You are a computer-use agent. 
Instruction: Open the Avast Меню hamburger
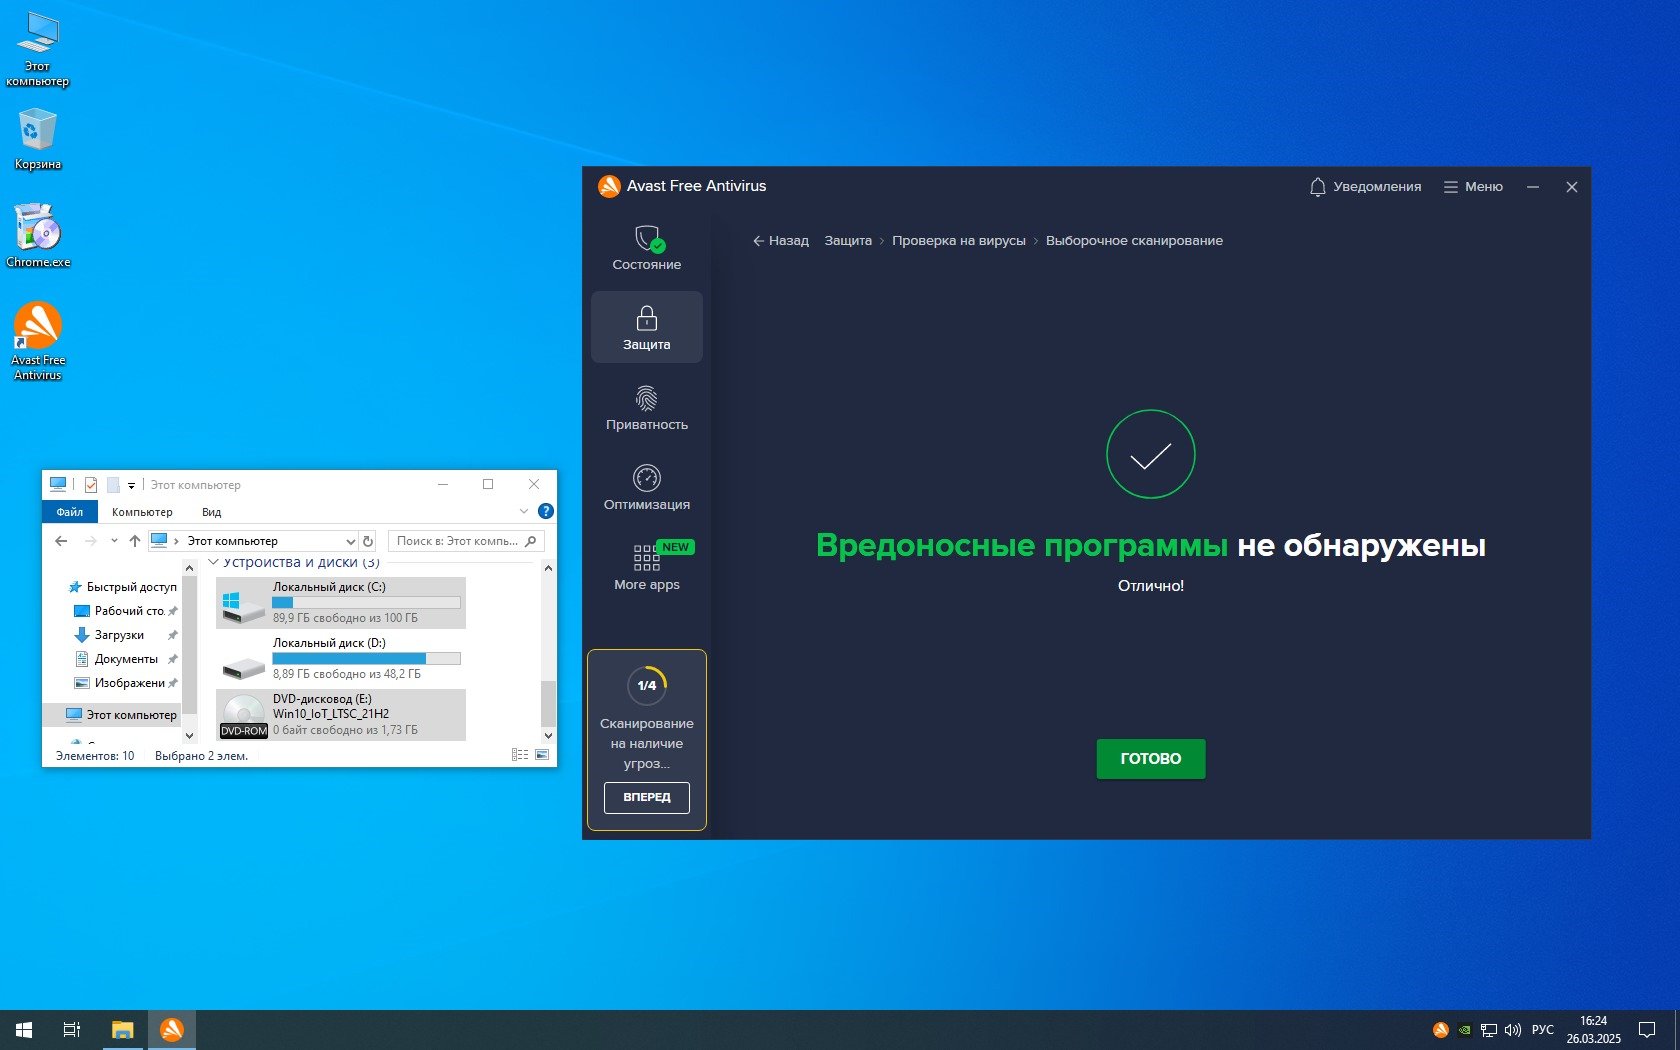pos(1473,187)
